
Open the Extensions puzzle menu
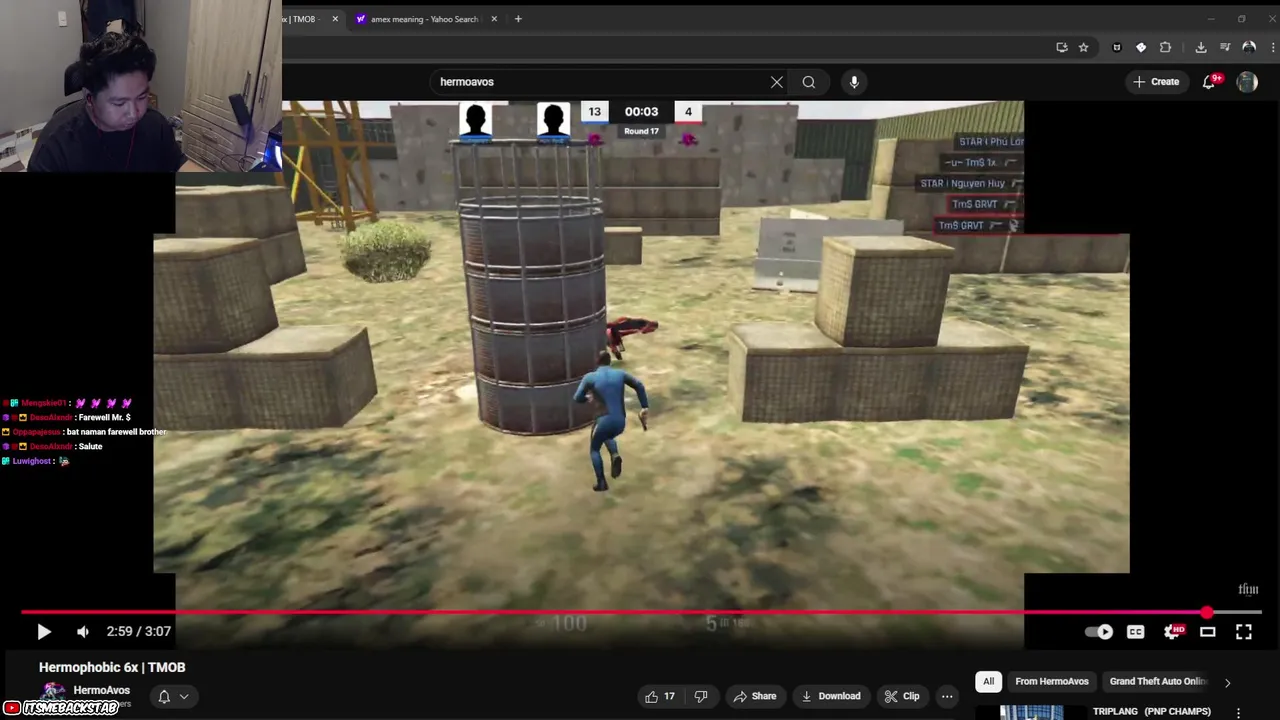[1165, 47]
